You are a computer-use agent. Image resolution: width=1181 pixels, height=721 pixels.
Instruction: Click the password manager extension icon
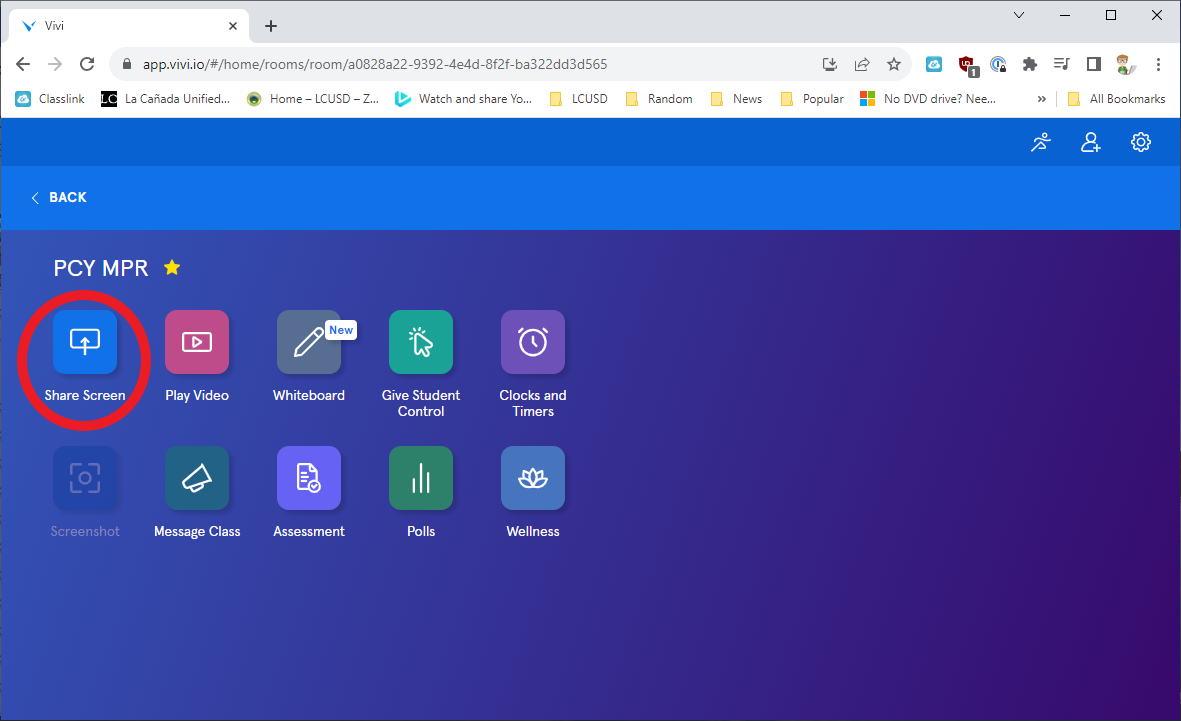(998, 64)
